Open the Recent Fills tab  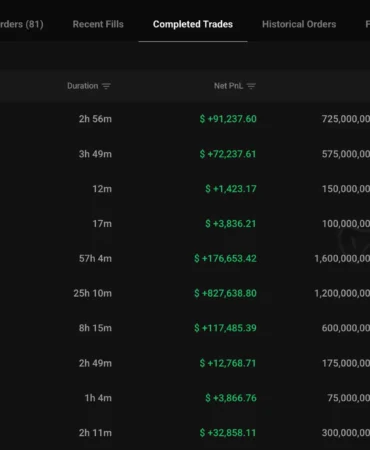point(98,24)
